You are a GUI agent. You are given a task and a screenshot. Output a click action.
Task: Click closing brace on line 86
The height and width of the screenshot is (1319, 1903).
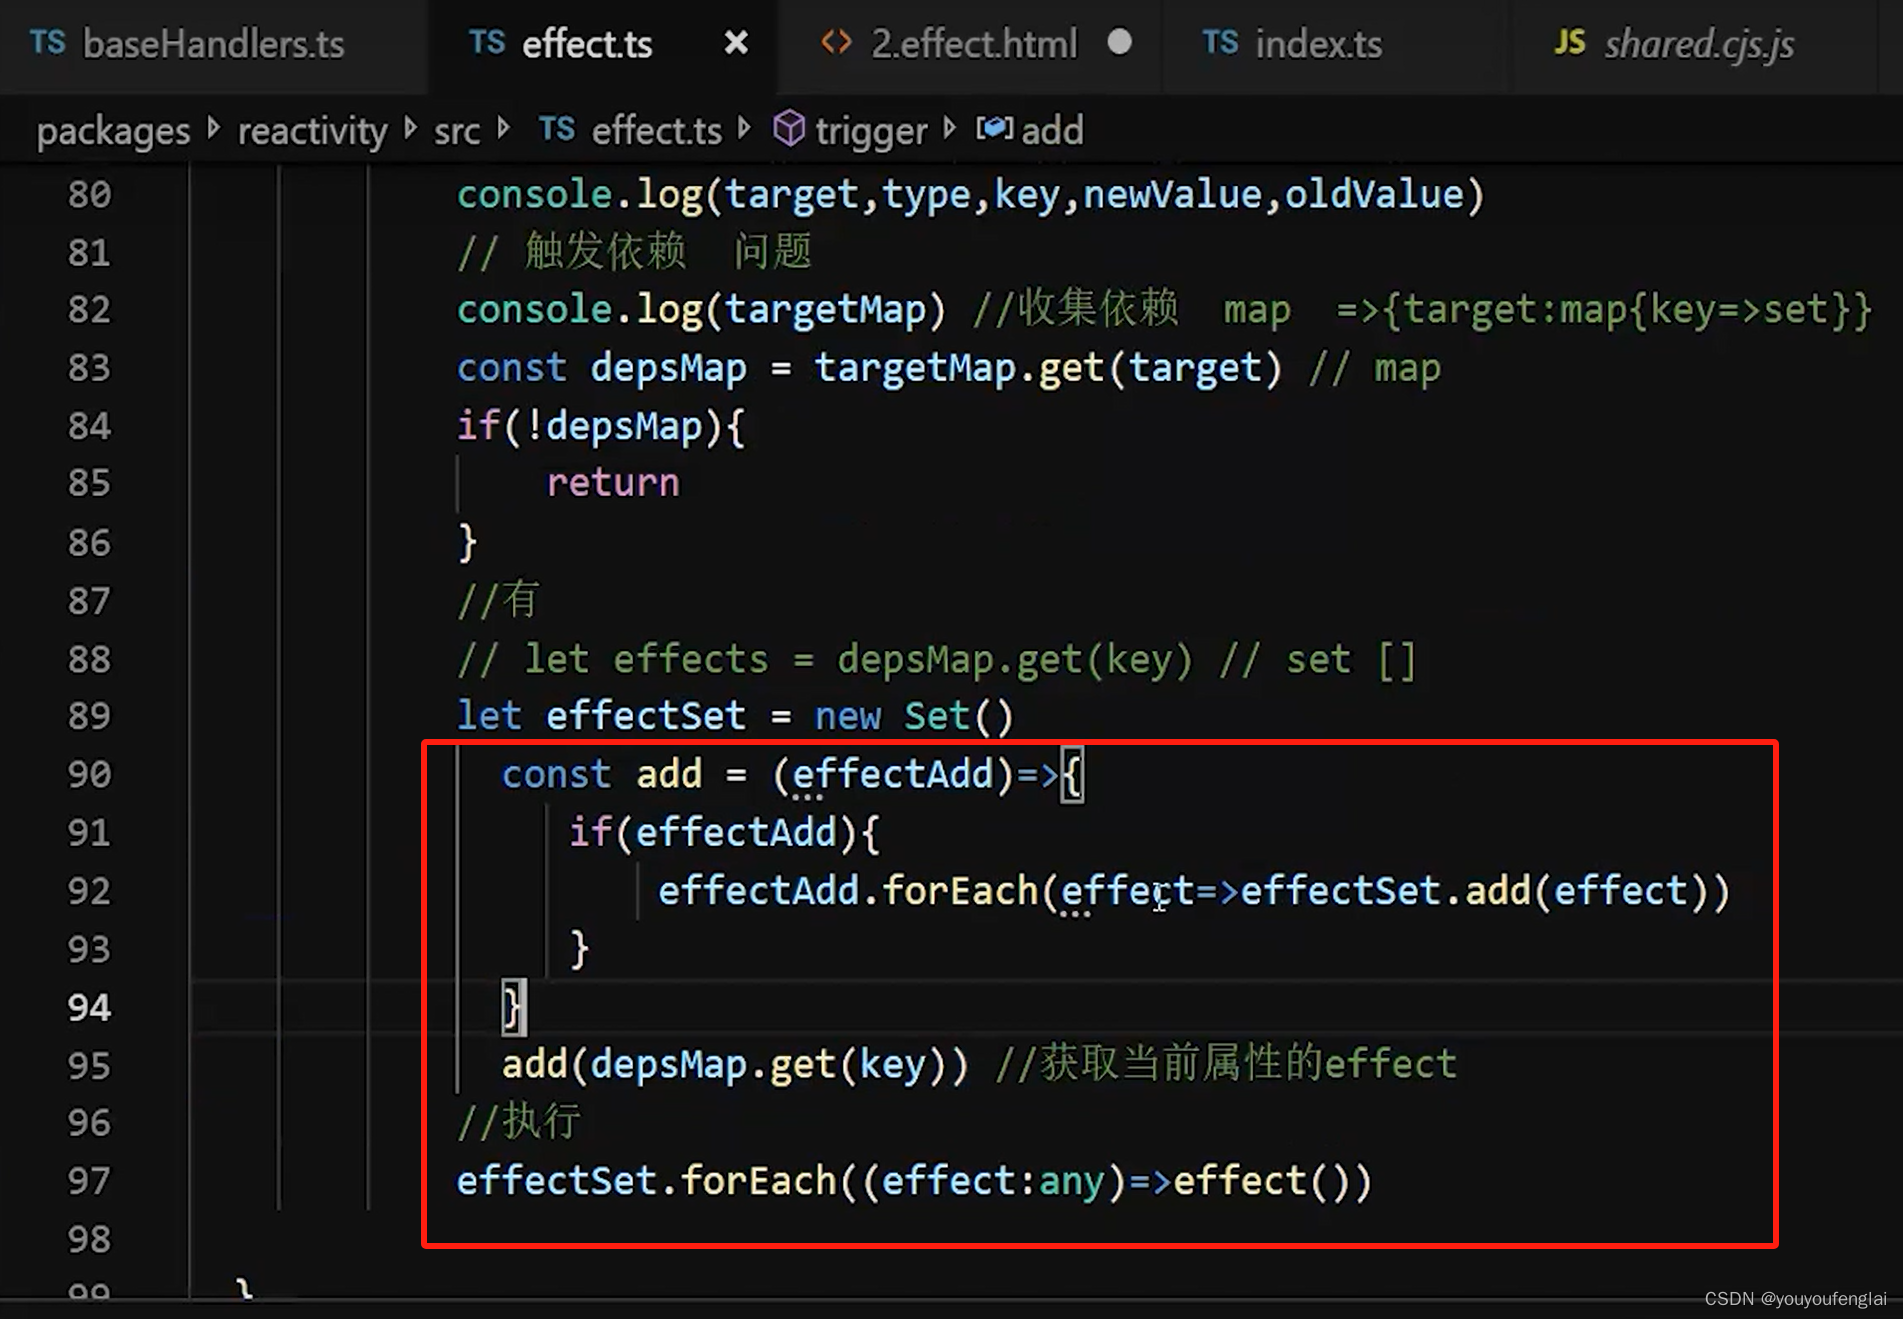[x=467, y=543]
